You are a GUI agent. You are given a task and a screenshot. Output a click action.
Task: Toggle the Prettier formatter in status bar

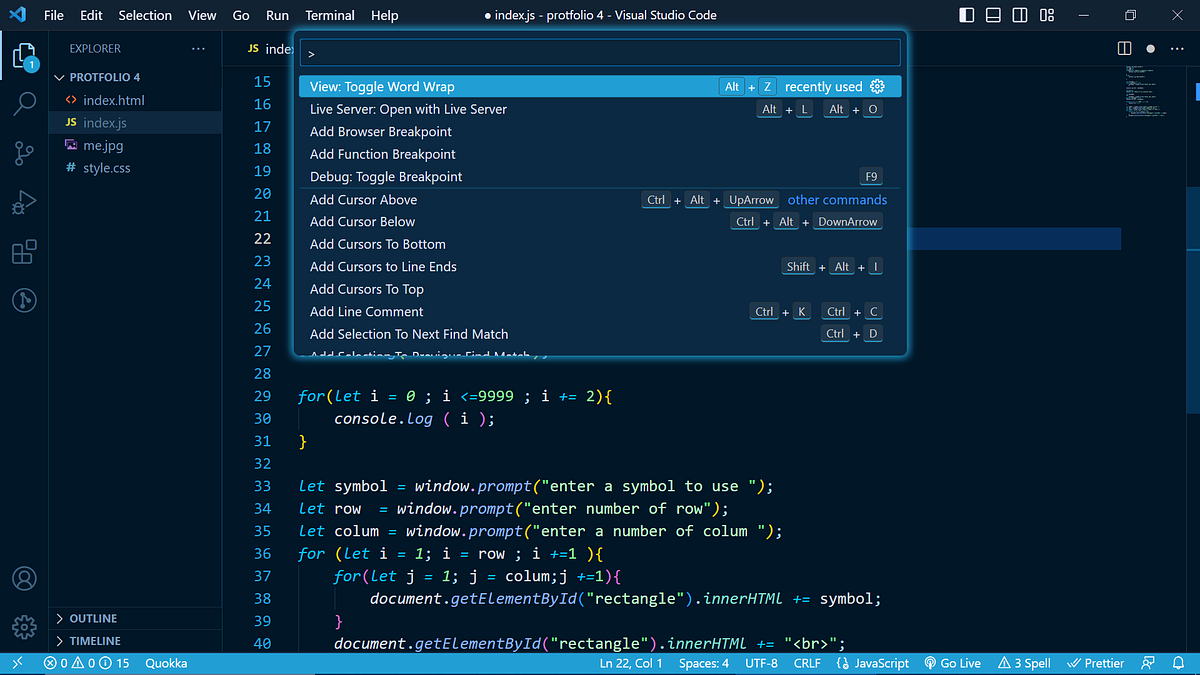click(1096, 662)
